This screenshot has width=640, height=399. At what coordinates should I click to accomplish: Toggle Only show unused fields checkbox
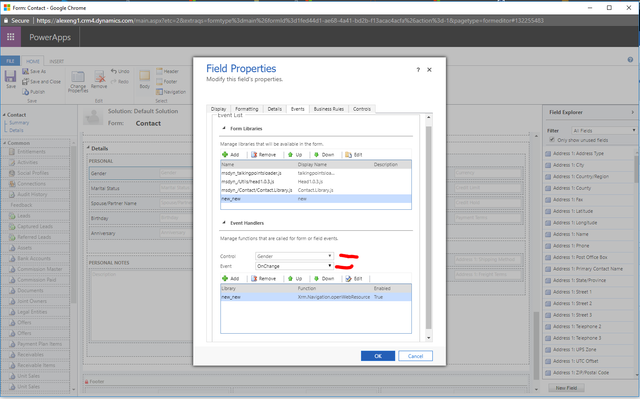pos(552,140)
